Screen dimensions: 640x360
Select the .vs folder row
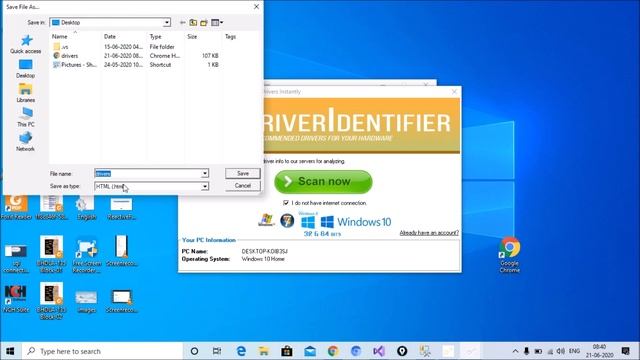[x=136, y=47]
